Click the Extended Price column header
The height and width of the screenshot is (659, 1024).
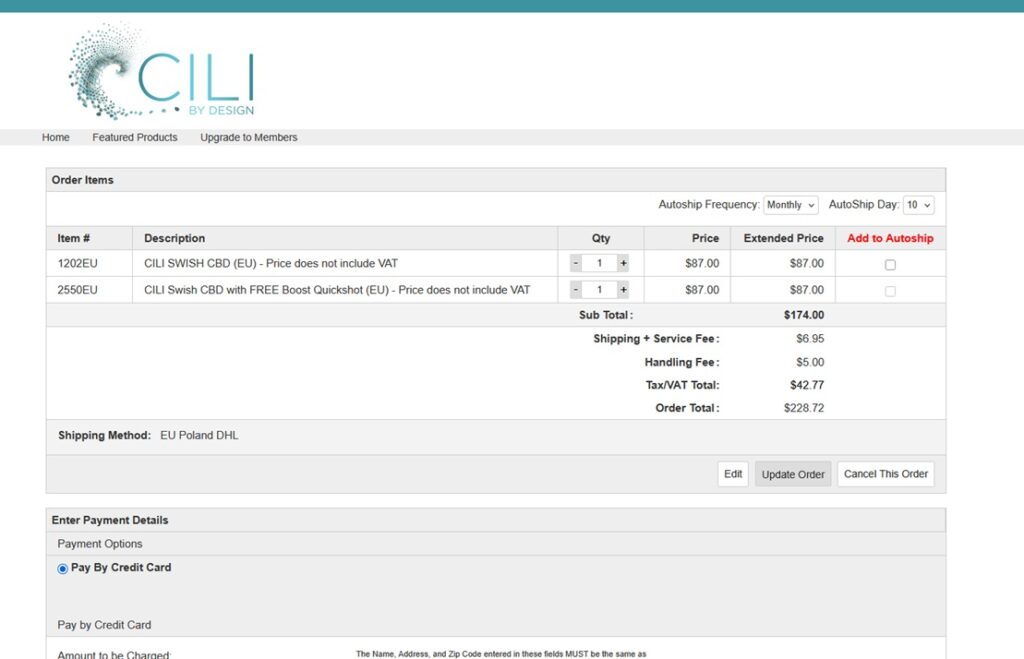[783, 238]
